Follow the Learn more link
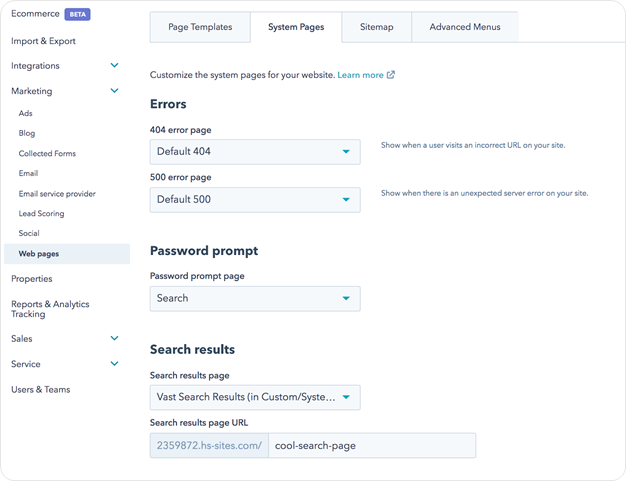This screenshot has width=626, height=481. coord(360,75)
